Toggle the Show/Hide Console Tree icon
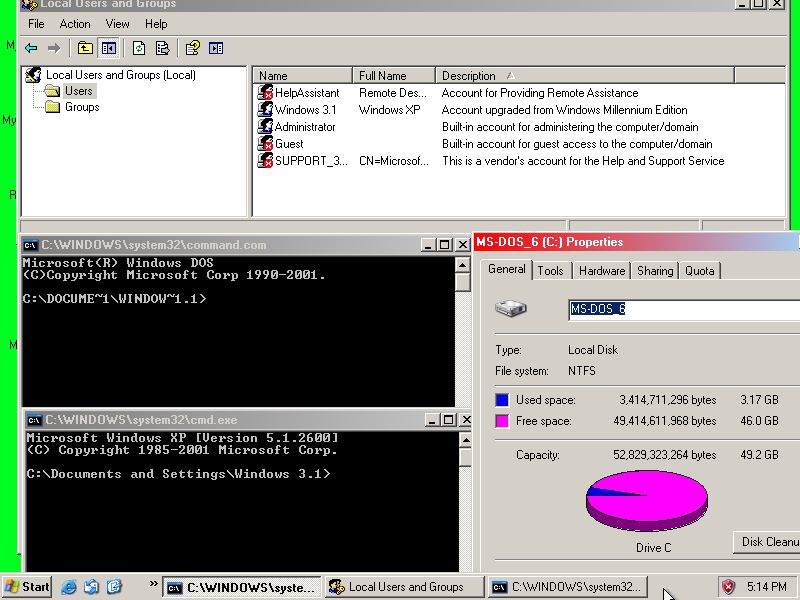Screen dimensions: 800x600 [x=109, y=48]
